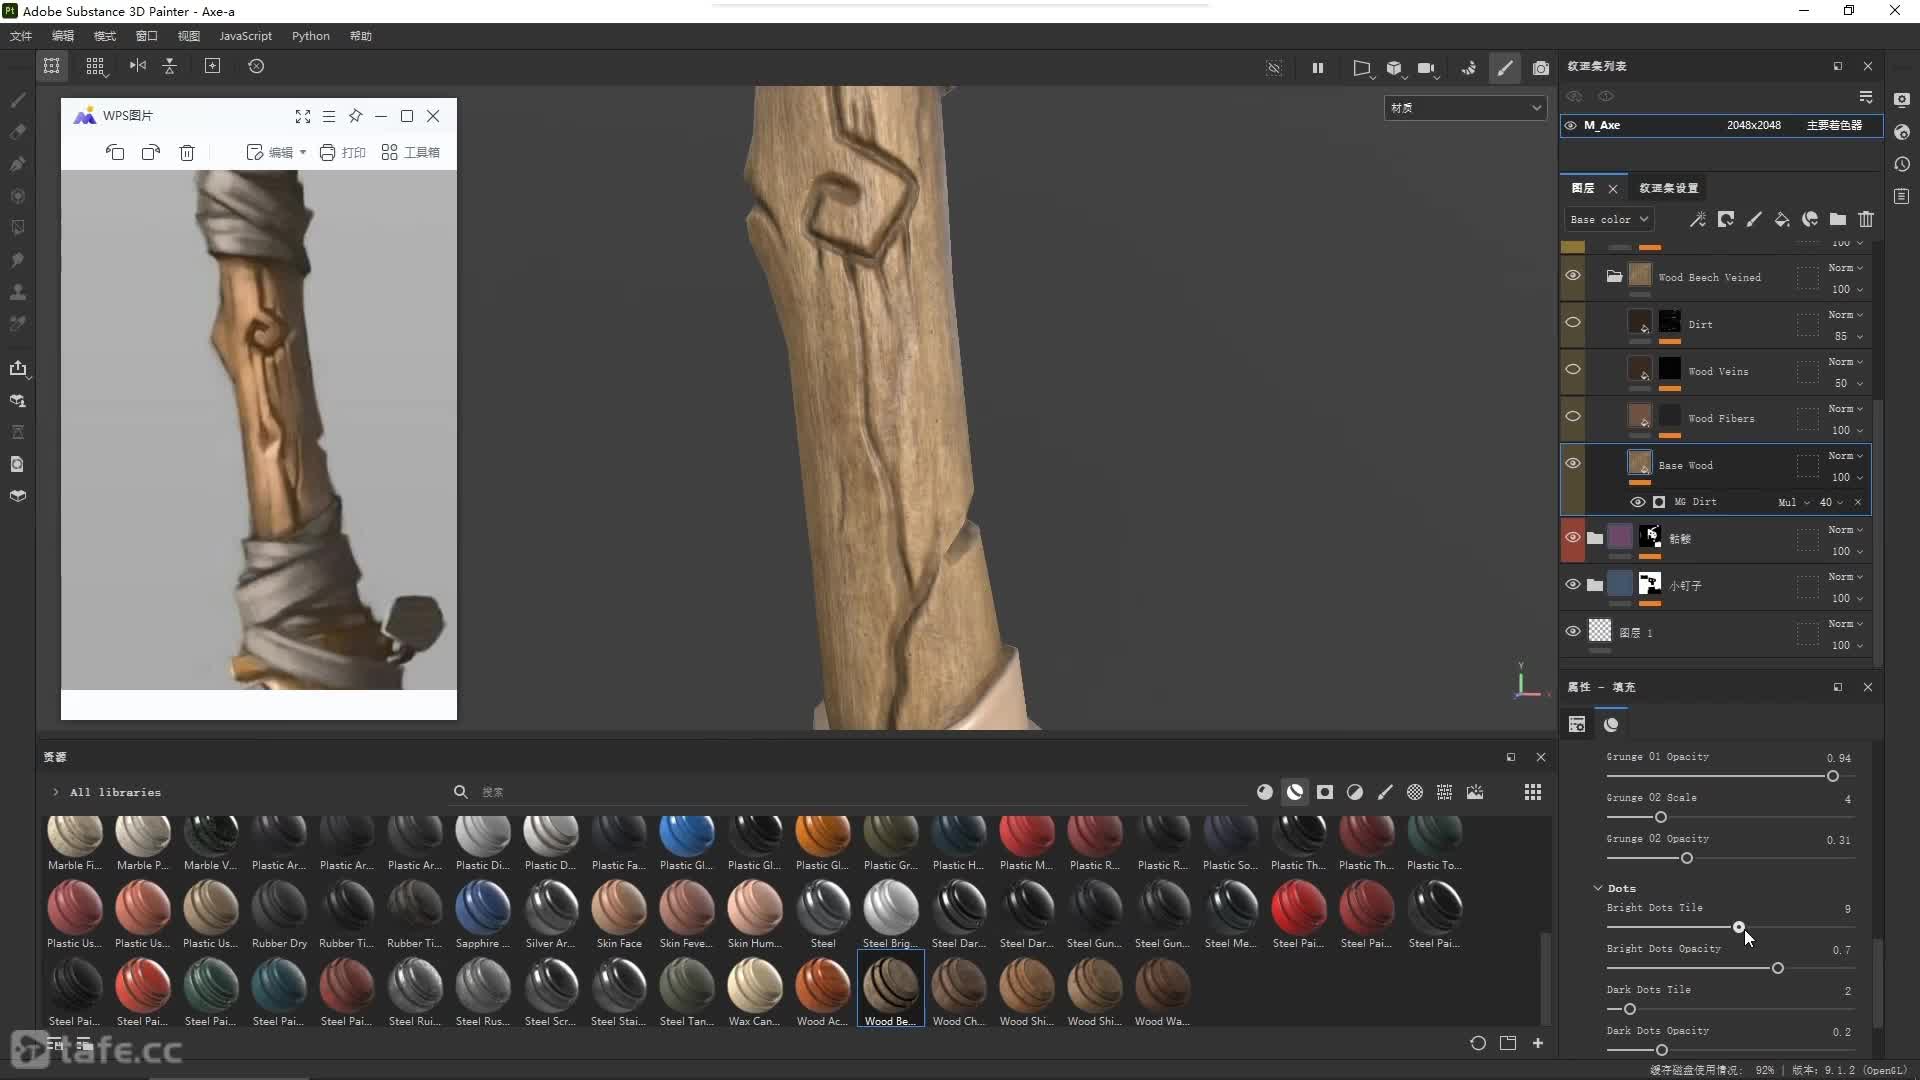Open Base Wood layer blend mode dropdown
This screenshot has width=1920, height=1080.
click(1846, 456)
